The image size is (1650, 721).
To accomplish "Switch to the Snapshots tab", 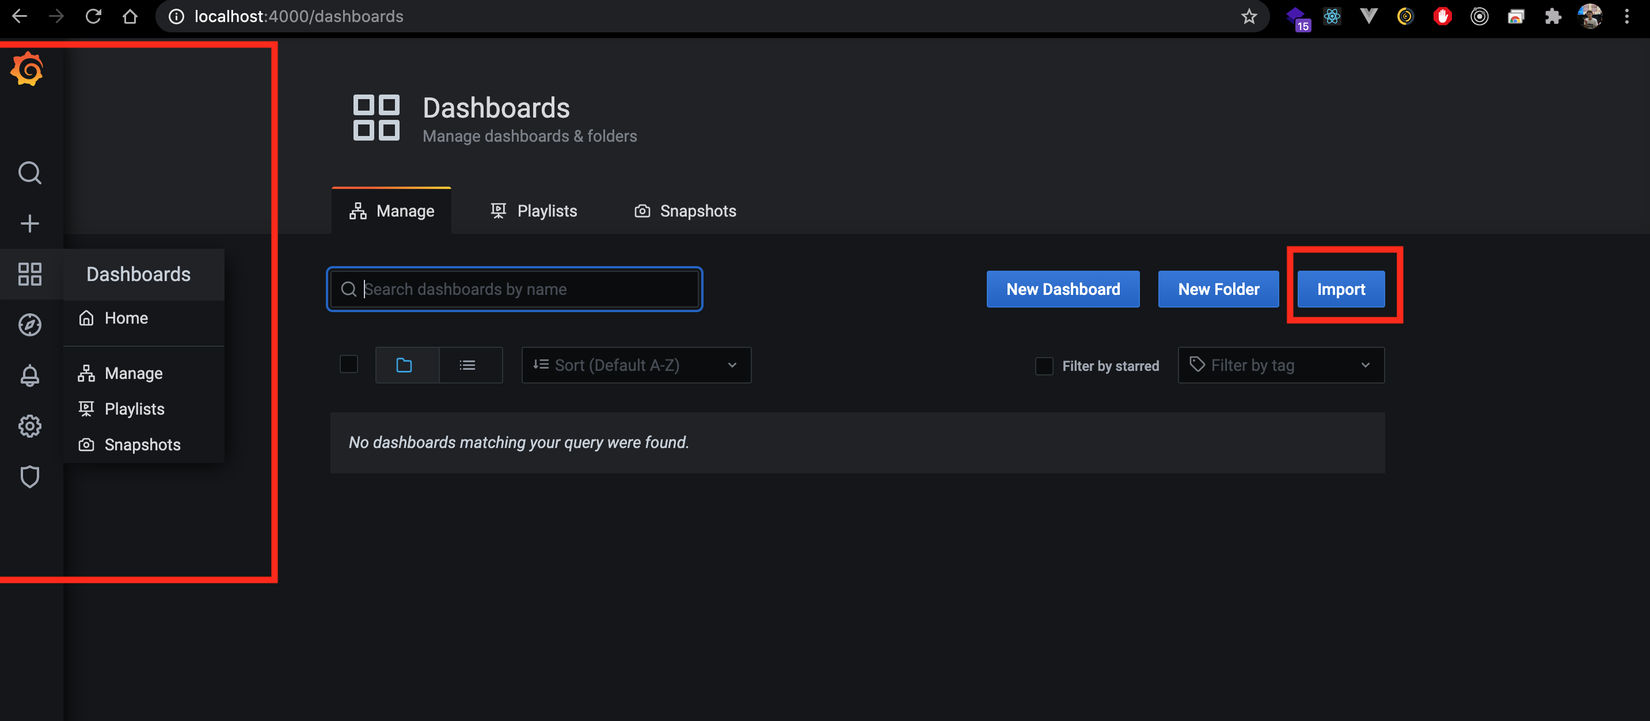I will [685, 211].
